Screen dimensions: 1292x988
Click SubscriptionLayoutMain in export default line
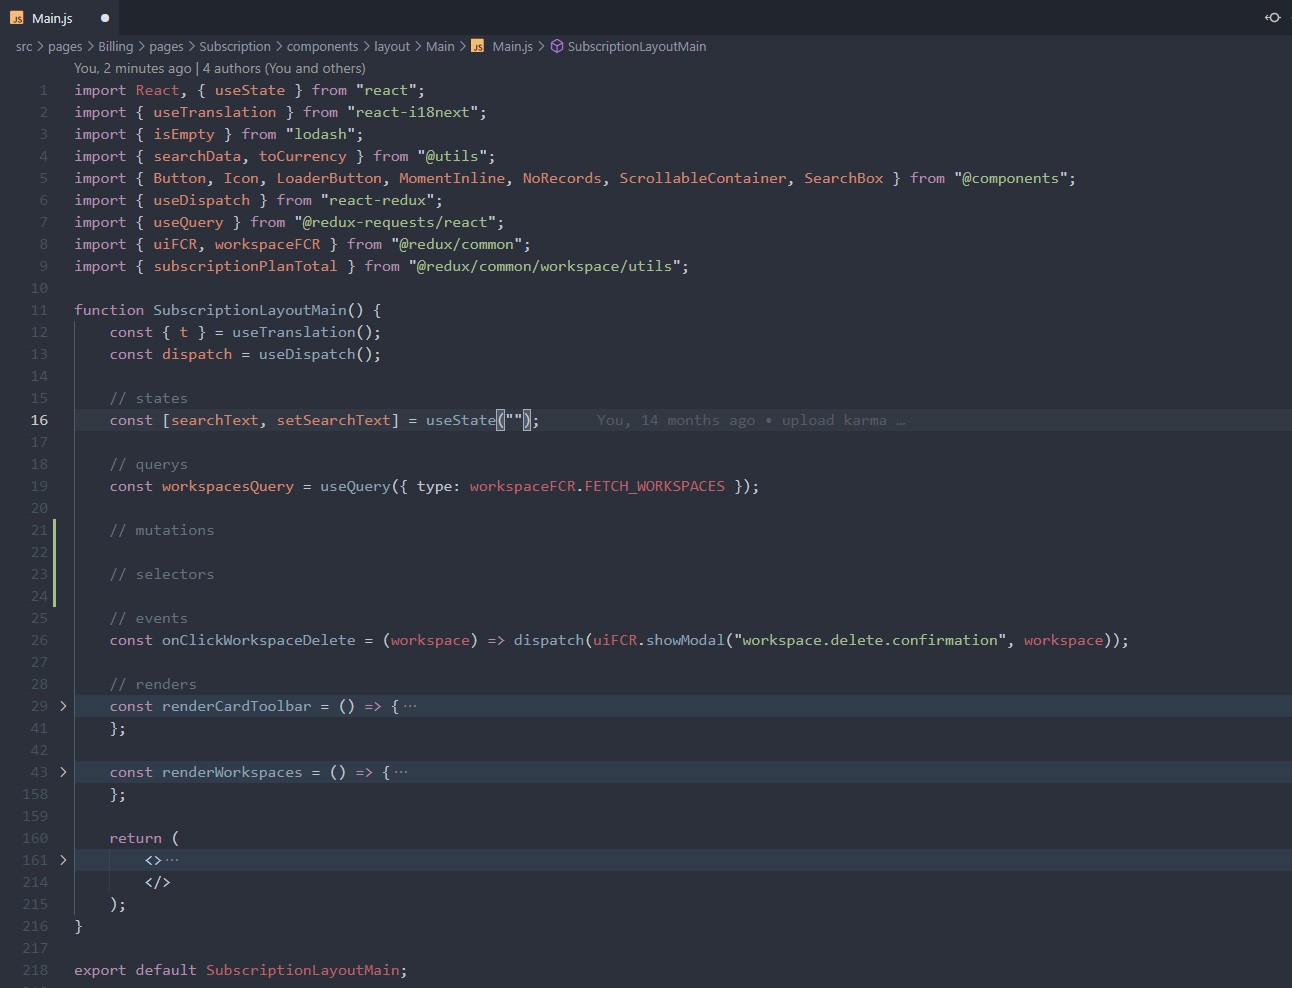[303, 970]
